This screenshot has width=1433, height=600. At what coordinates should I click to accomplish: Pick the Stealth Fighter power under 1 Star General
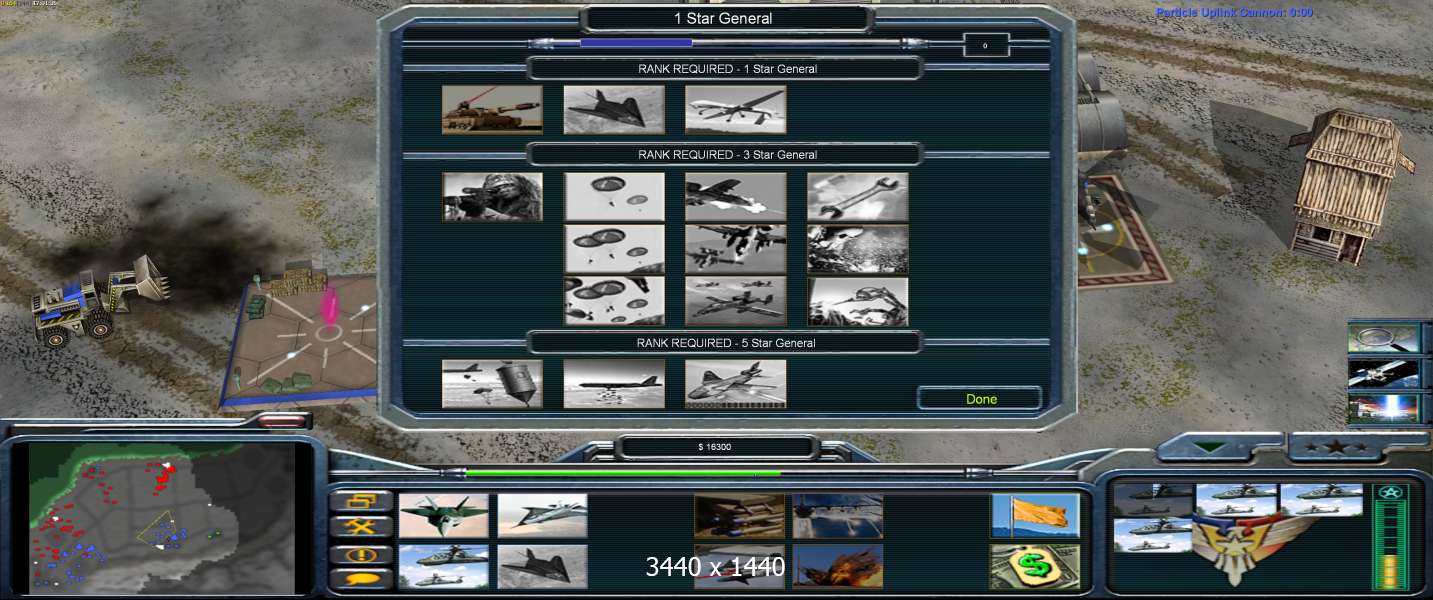614,109
